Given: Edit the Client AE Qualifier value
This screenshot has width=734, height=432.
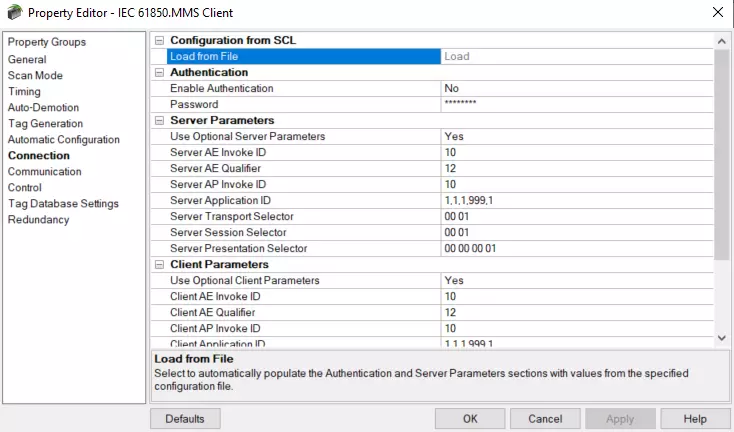Looking at the screenshot, I should point(577,313).
